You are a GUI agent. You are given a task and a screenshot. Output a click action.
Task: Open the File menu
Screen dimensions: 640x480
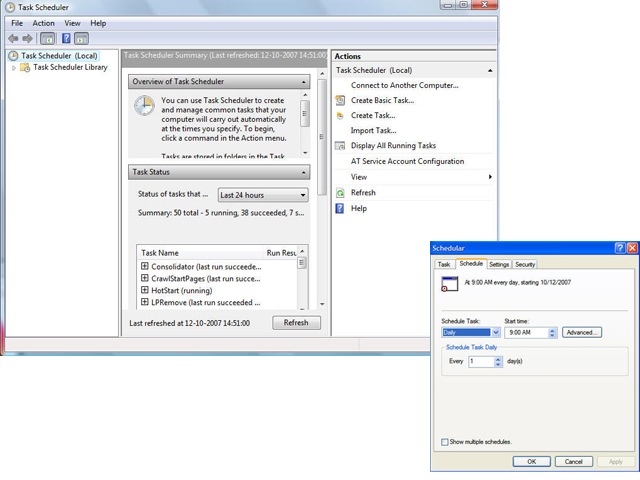click(17, 23)
